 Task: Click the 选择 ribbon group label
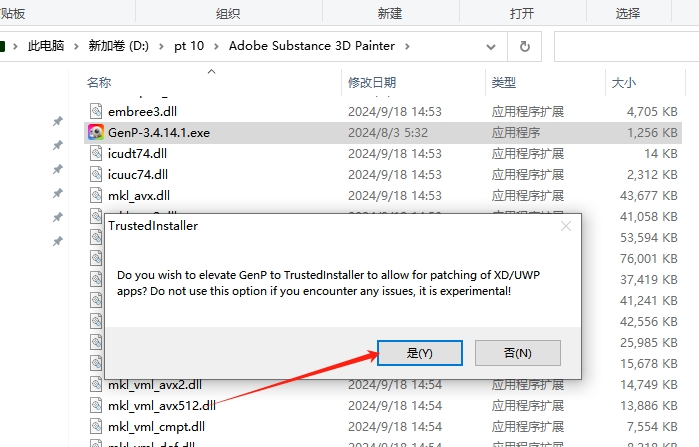pos(628,13)
